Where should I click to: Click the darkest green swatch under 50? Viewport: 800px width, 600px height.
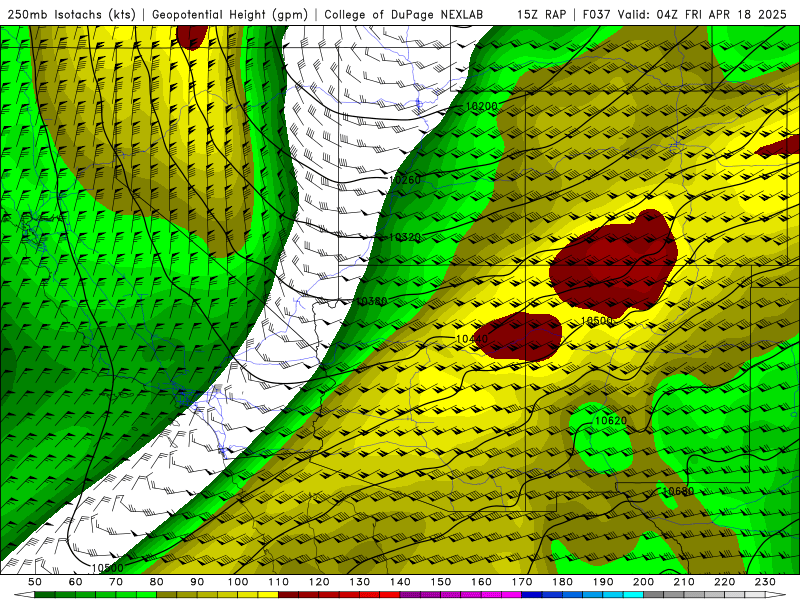tap(45, 595)
